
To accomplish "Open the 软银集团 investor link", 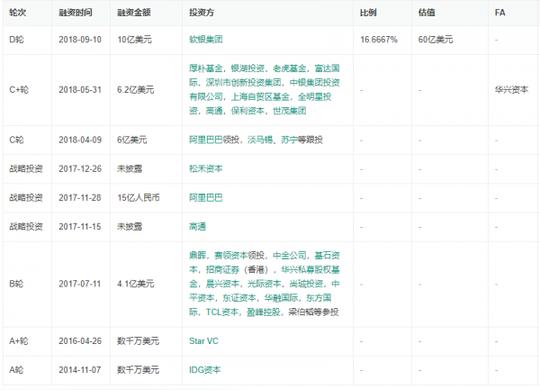I will click(206, 39).
